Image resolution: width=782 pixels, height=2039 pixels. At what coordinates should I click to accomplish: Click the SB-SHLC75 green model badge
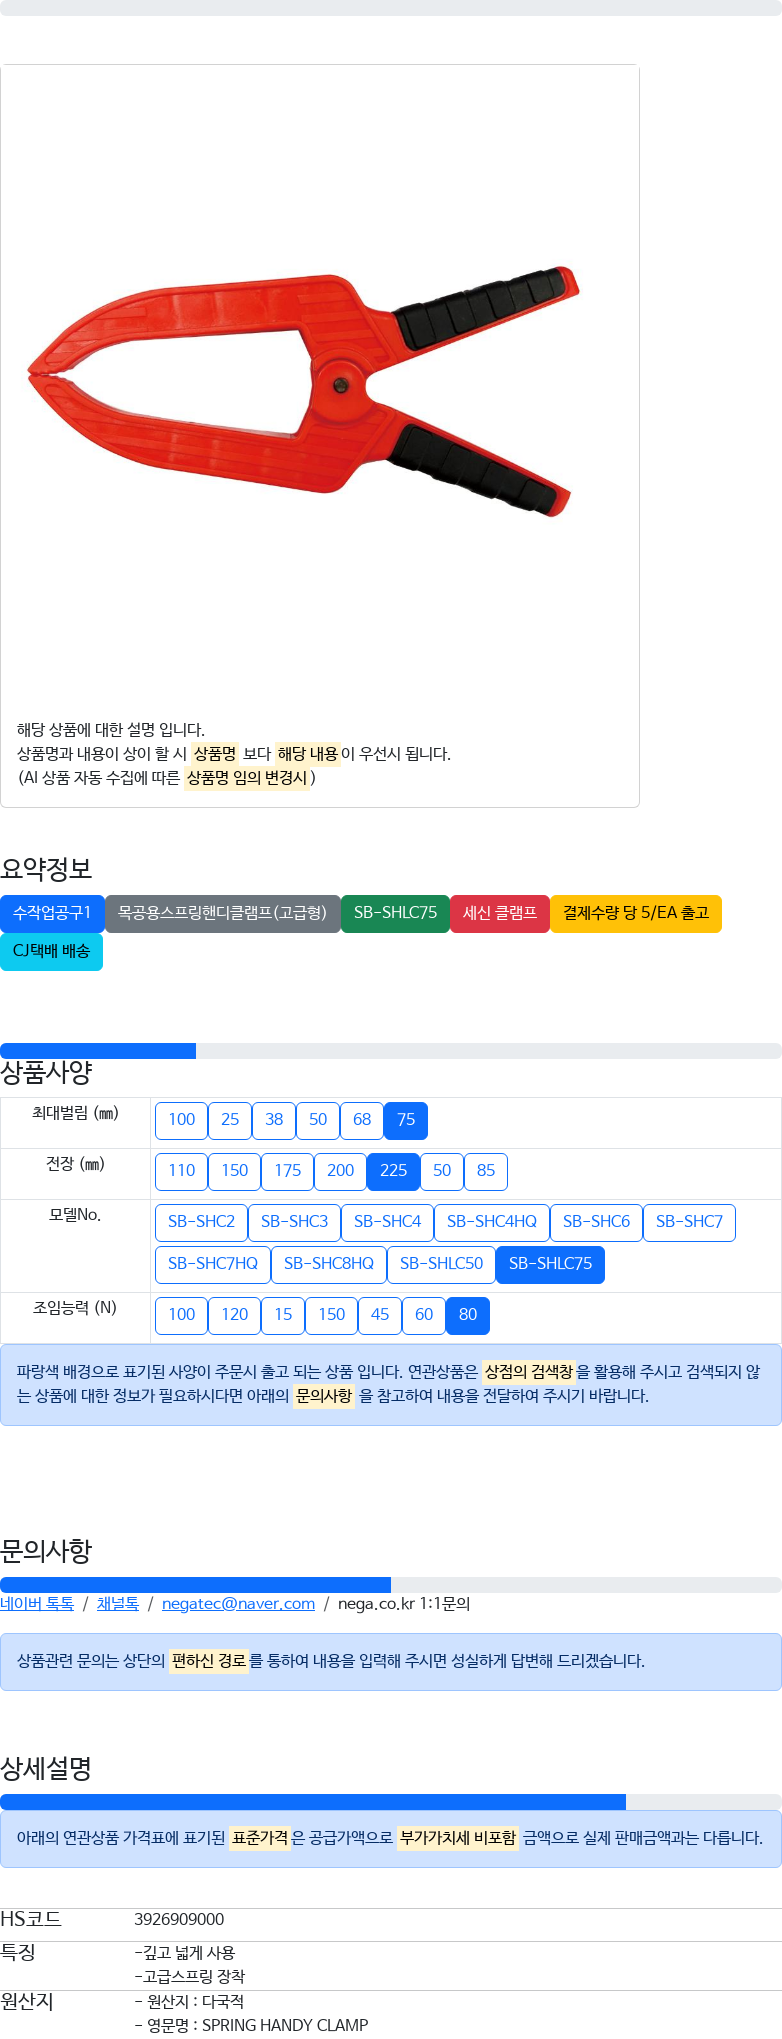point(395,914)
